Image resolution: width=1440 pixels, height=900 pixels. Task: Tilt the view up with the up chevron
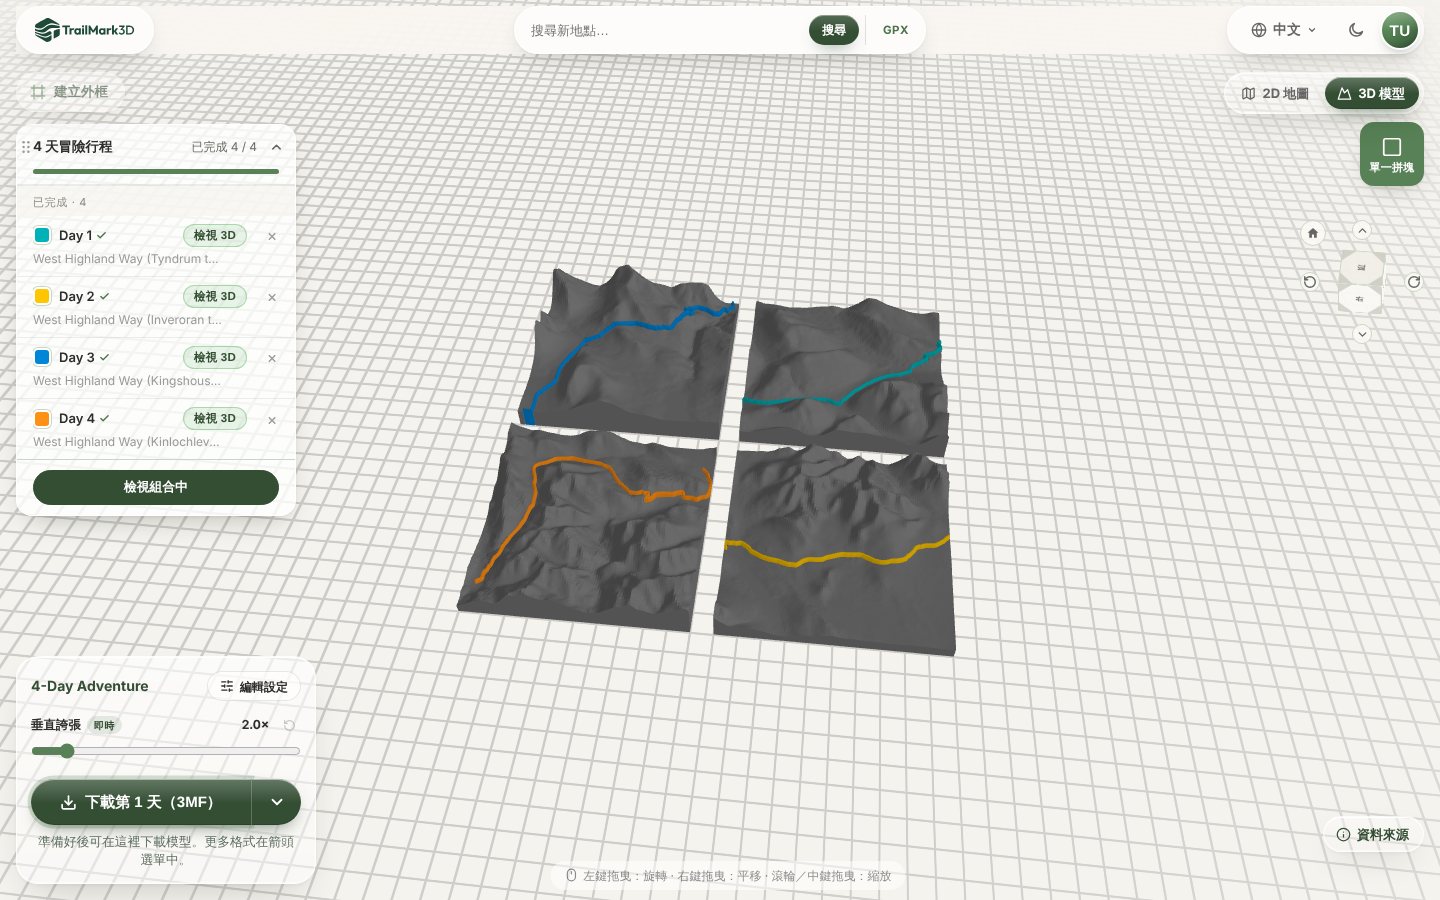pos(1362,230)
